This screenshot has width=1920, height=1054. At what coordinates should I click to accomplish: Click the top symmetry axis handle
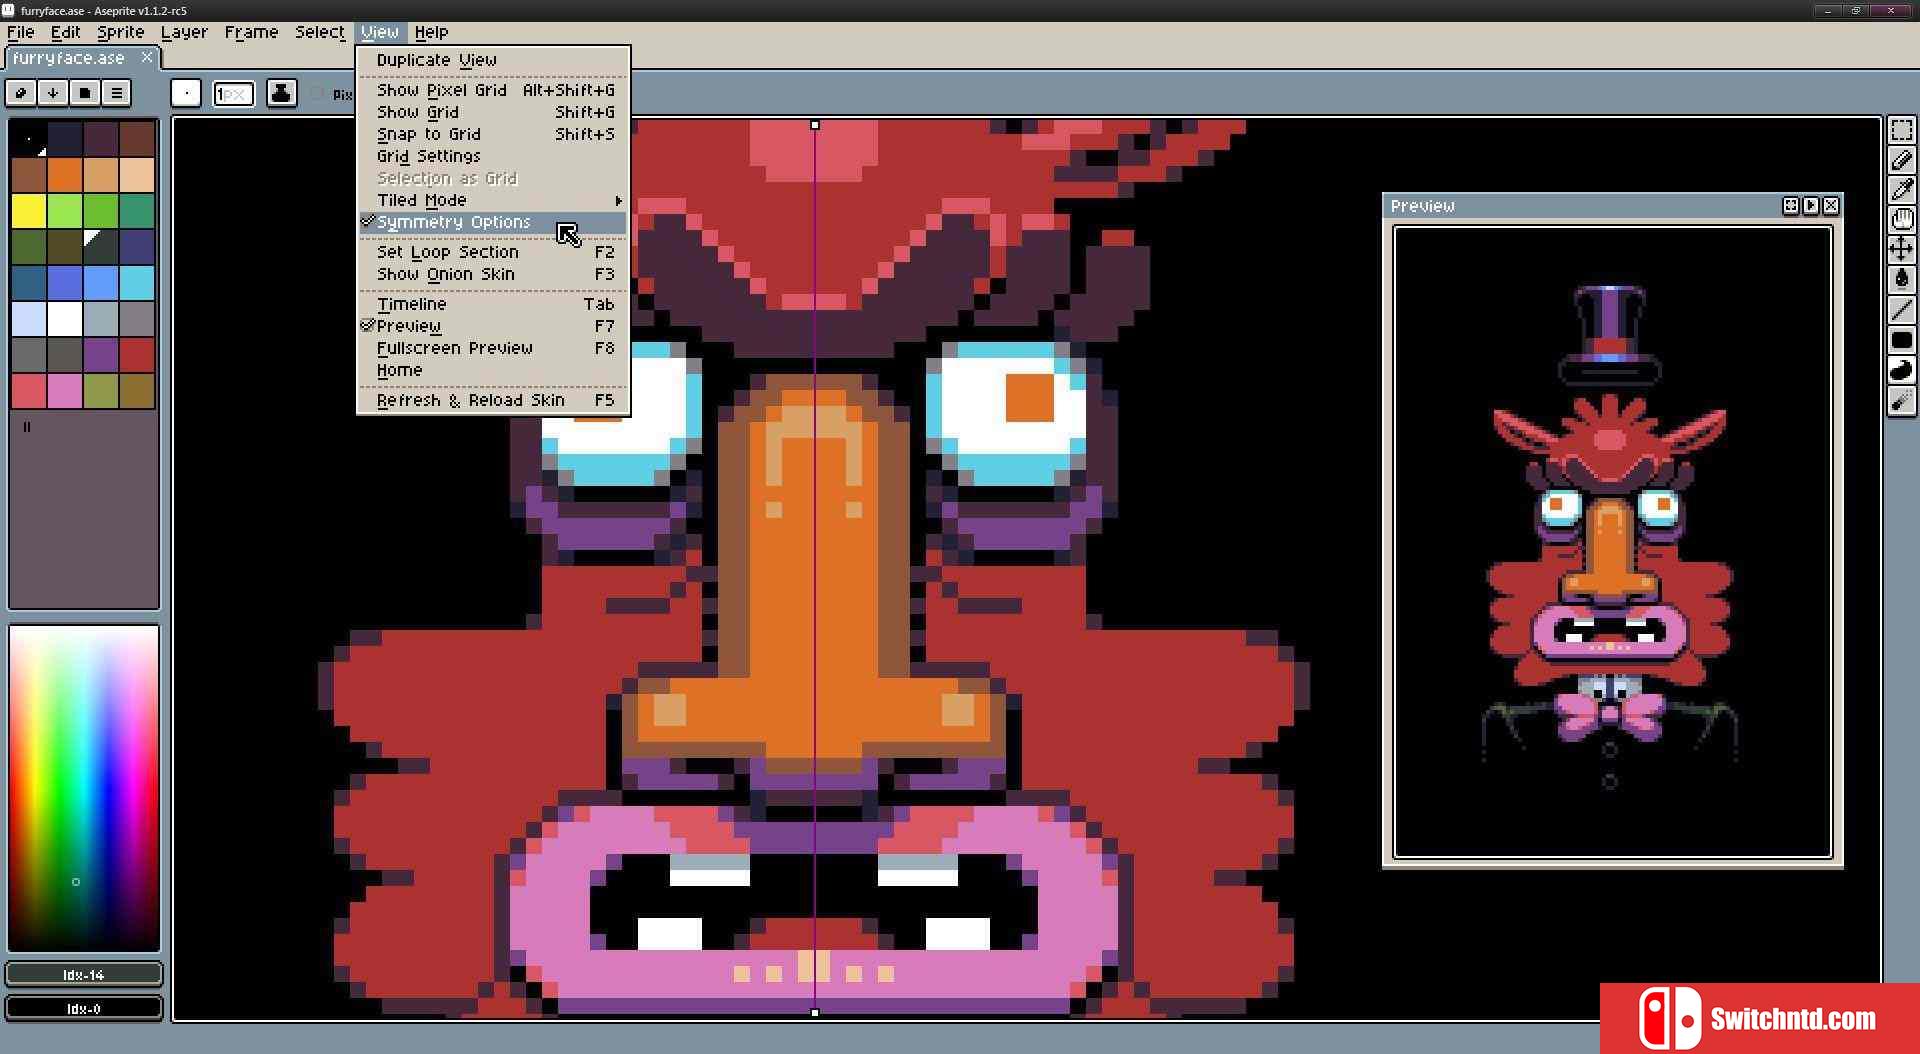point(815,125)
